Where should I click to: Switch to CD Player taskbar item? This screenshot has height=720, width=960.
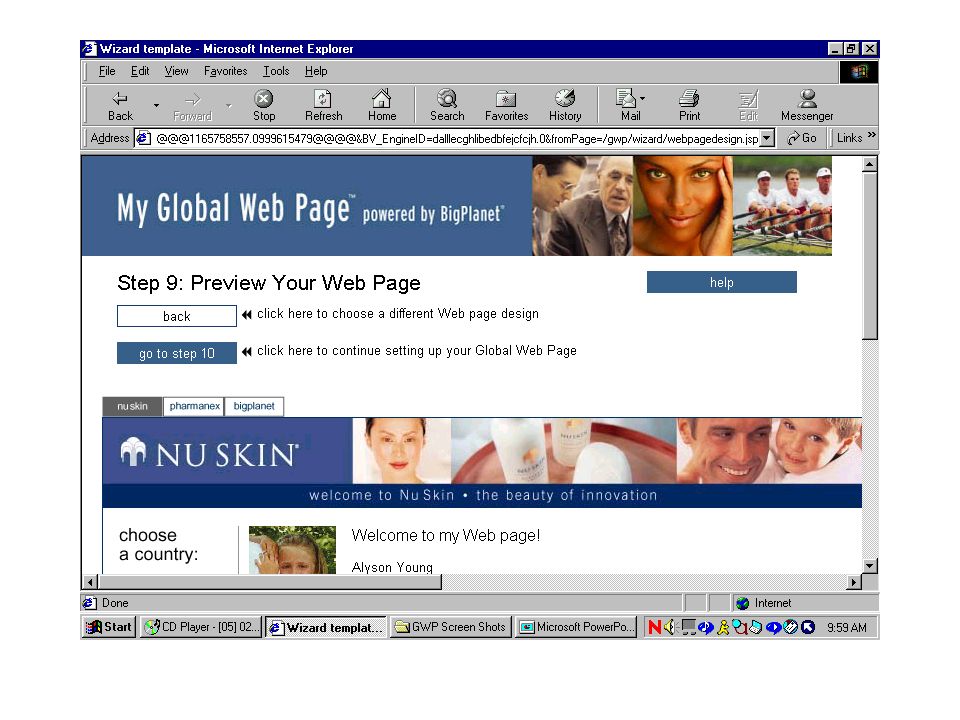click(x=201, y=627)
